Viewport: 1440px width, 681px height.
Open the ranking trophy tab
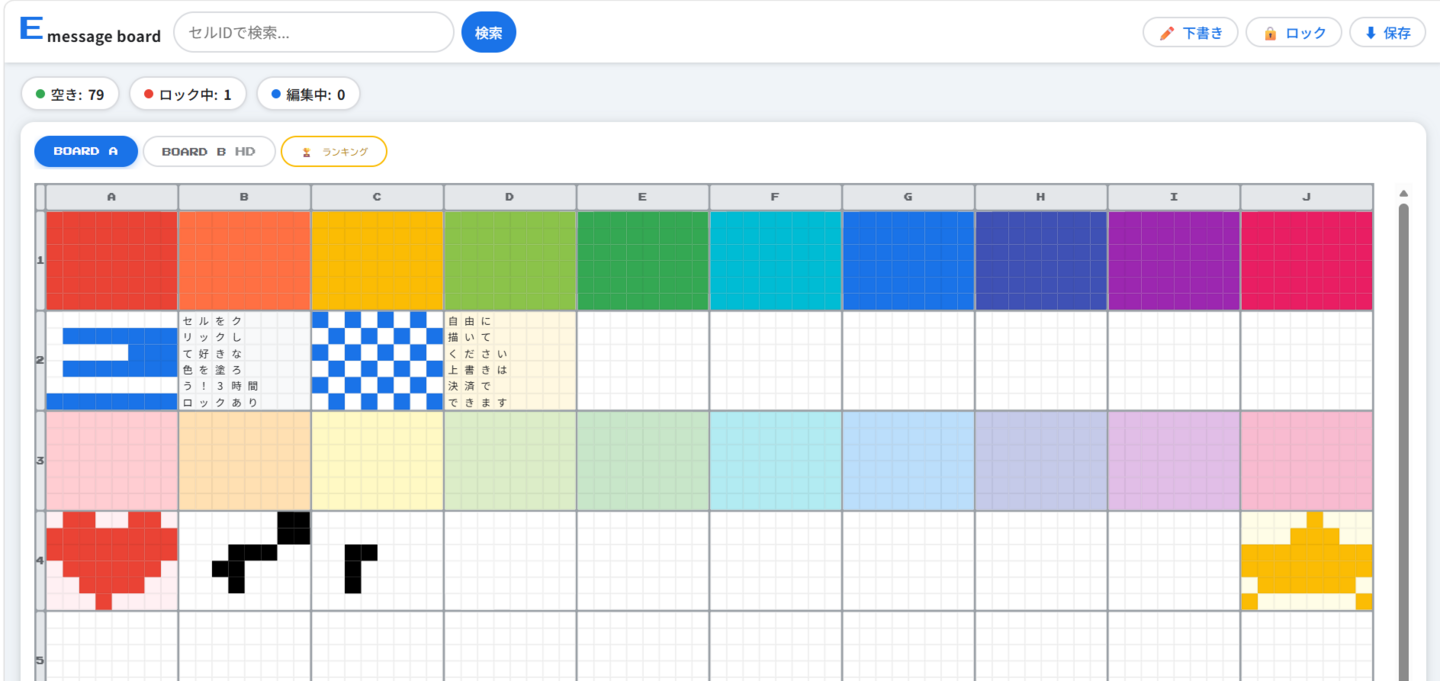334,152
